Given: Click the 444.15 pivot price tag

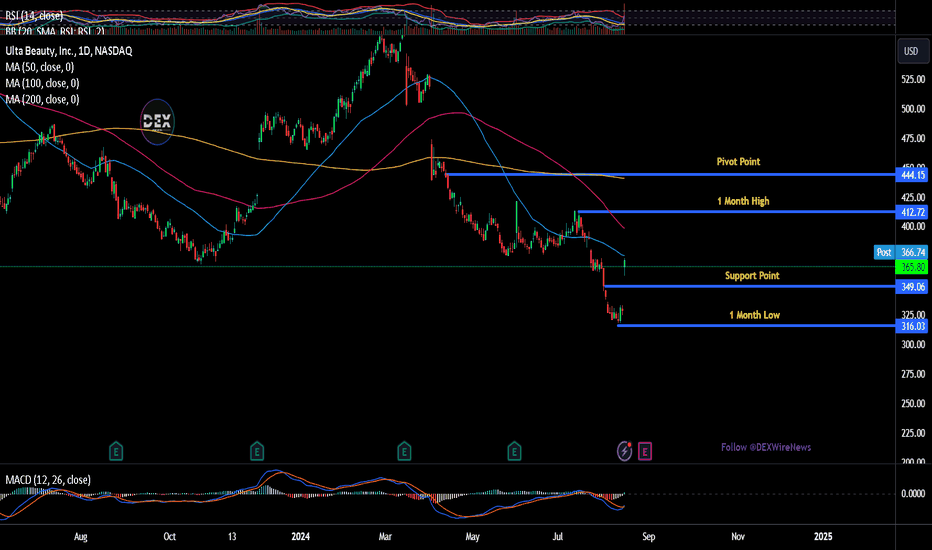Looking at the screenshot, I should click(x=912, y=175).
